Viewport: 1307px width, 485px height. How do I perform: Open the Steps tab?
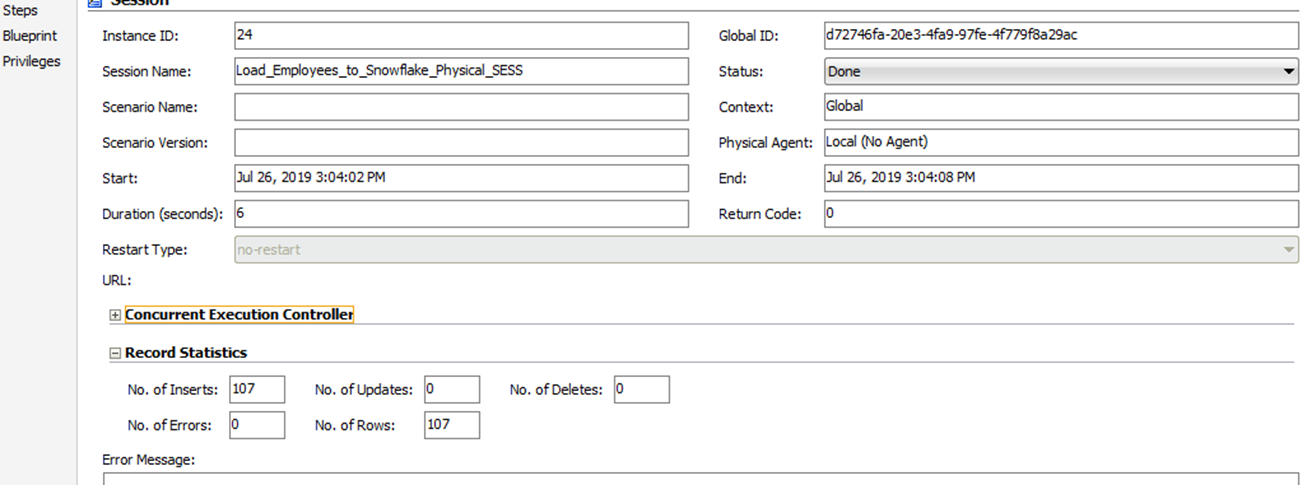20,10
